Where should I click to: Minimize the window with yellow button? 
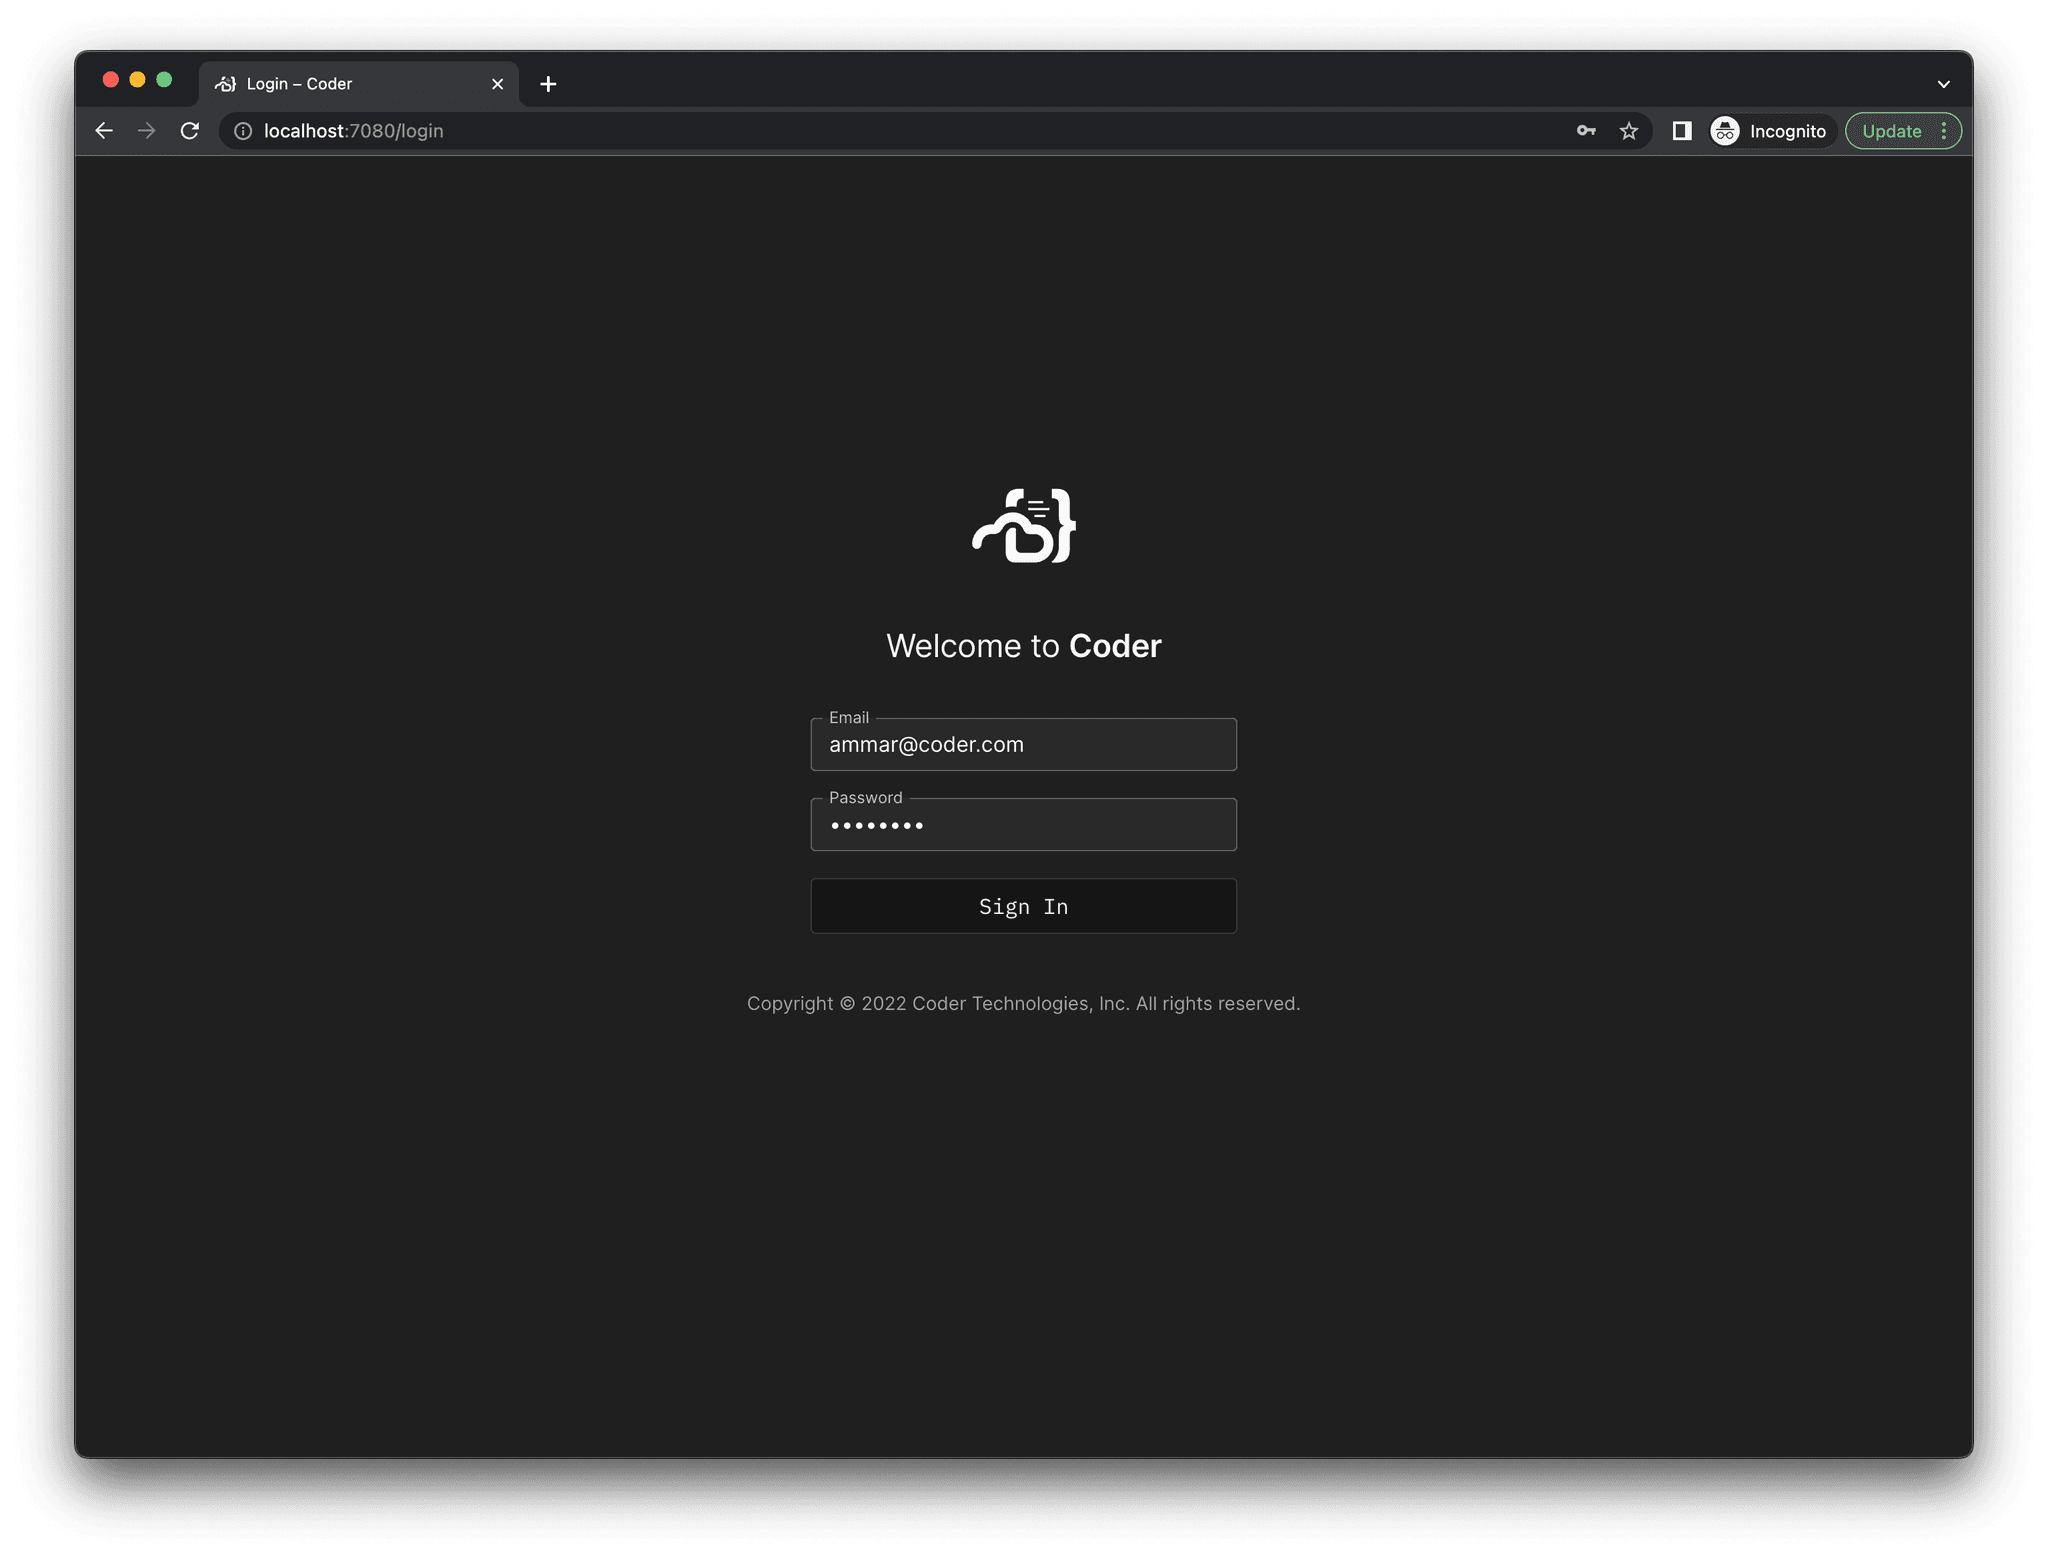tap(138, 80)
